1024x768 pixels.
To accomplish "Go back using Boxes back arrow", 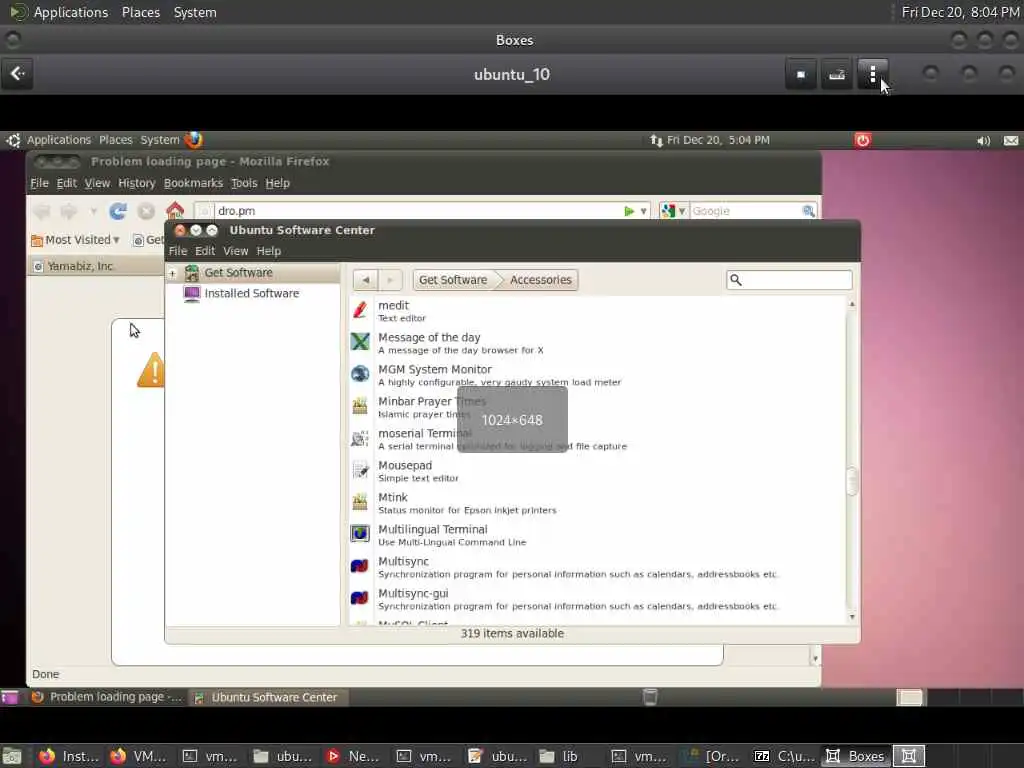I will pos(18,74).
